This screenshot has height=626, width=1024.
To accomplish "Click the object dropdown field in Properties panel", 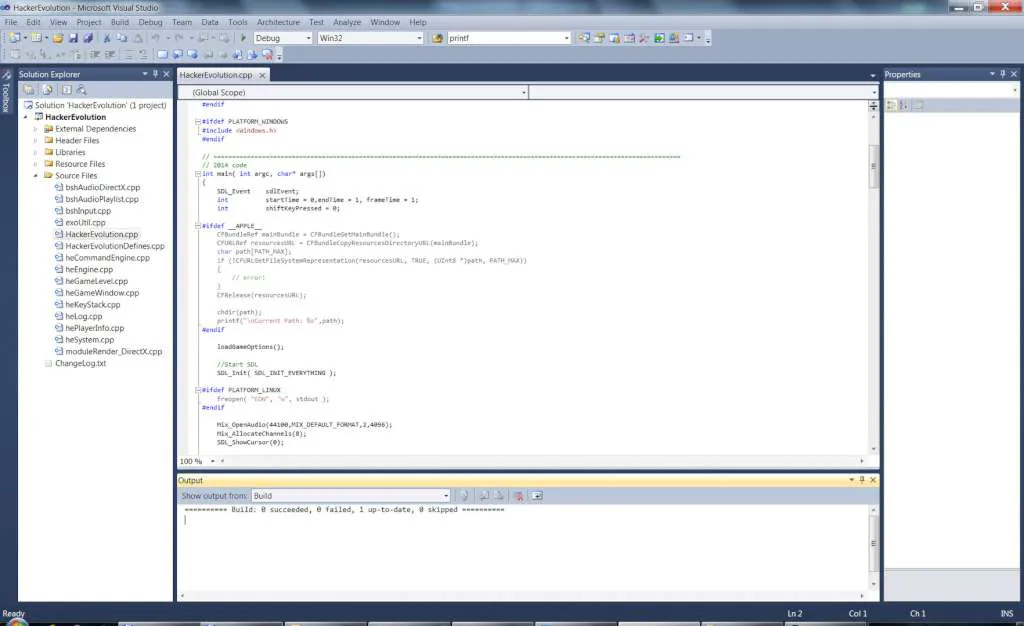I will (952, 90).
